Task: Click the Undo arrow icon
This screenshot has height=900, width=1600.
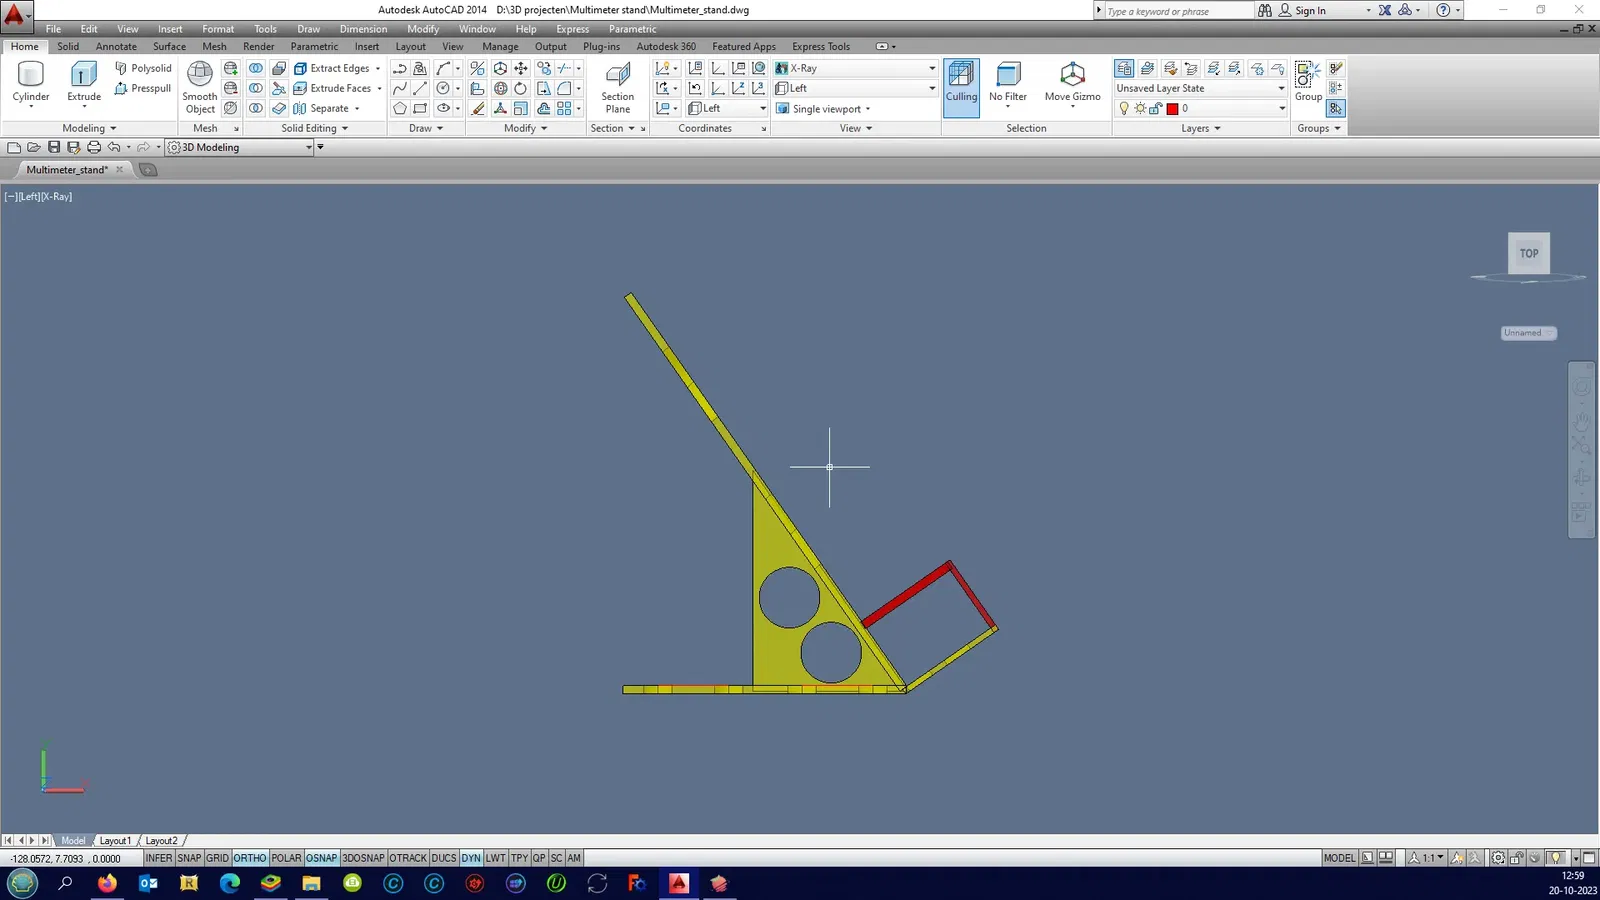Action: point(114,147)
